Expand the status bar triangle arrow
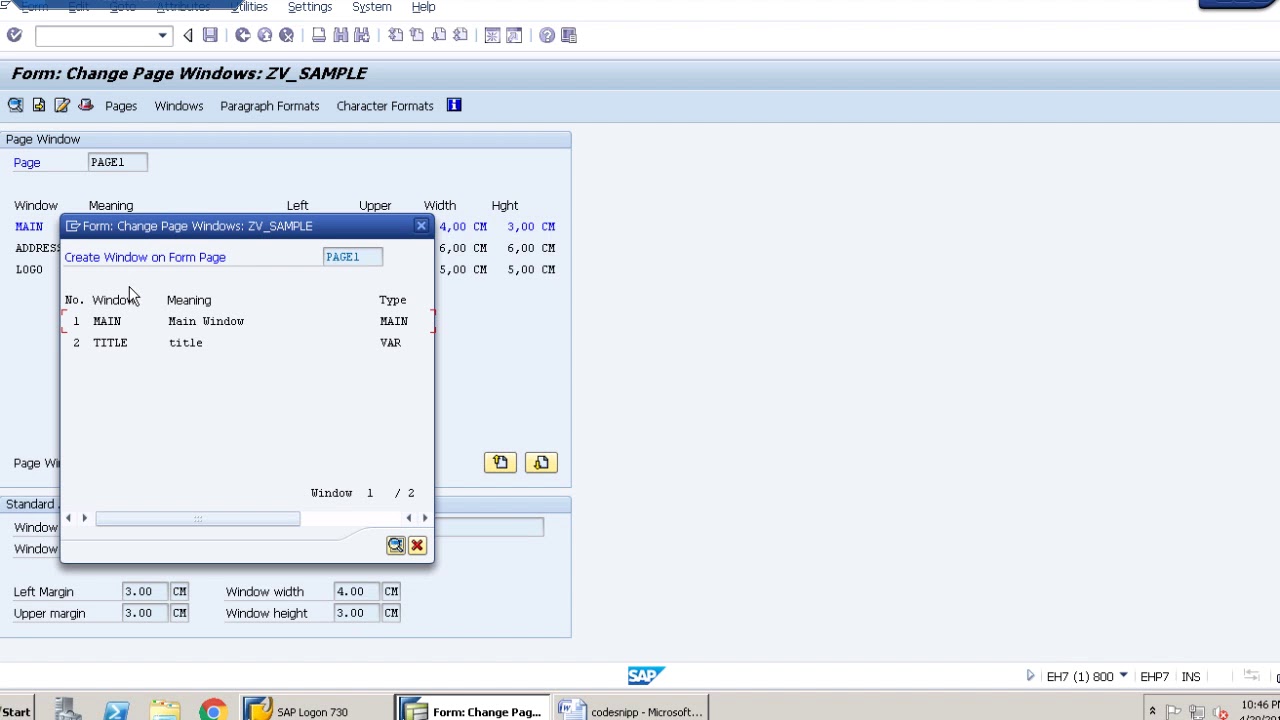 point(1030,676)
